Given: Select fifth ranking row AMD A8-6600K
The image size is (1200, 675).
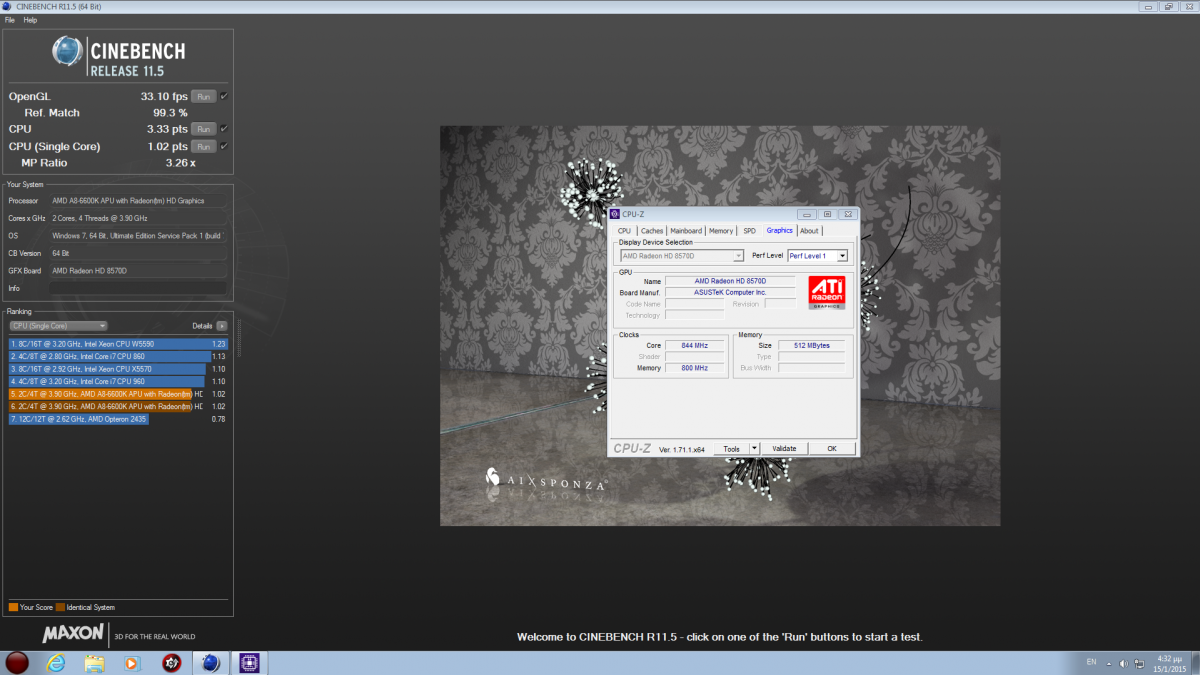Looking at the screenshot, I should (118, 394).
